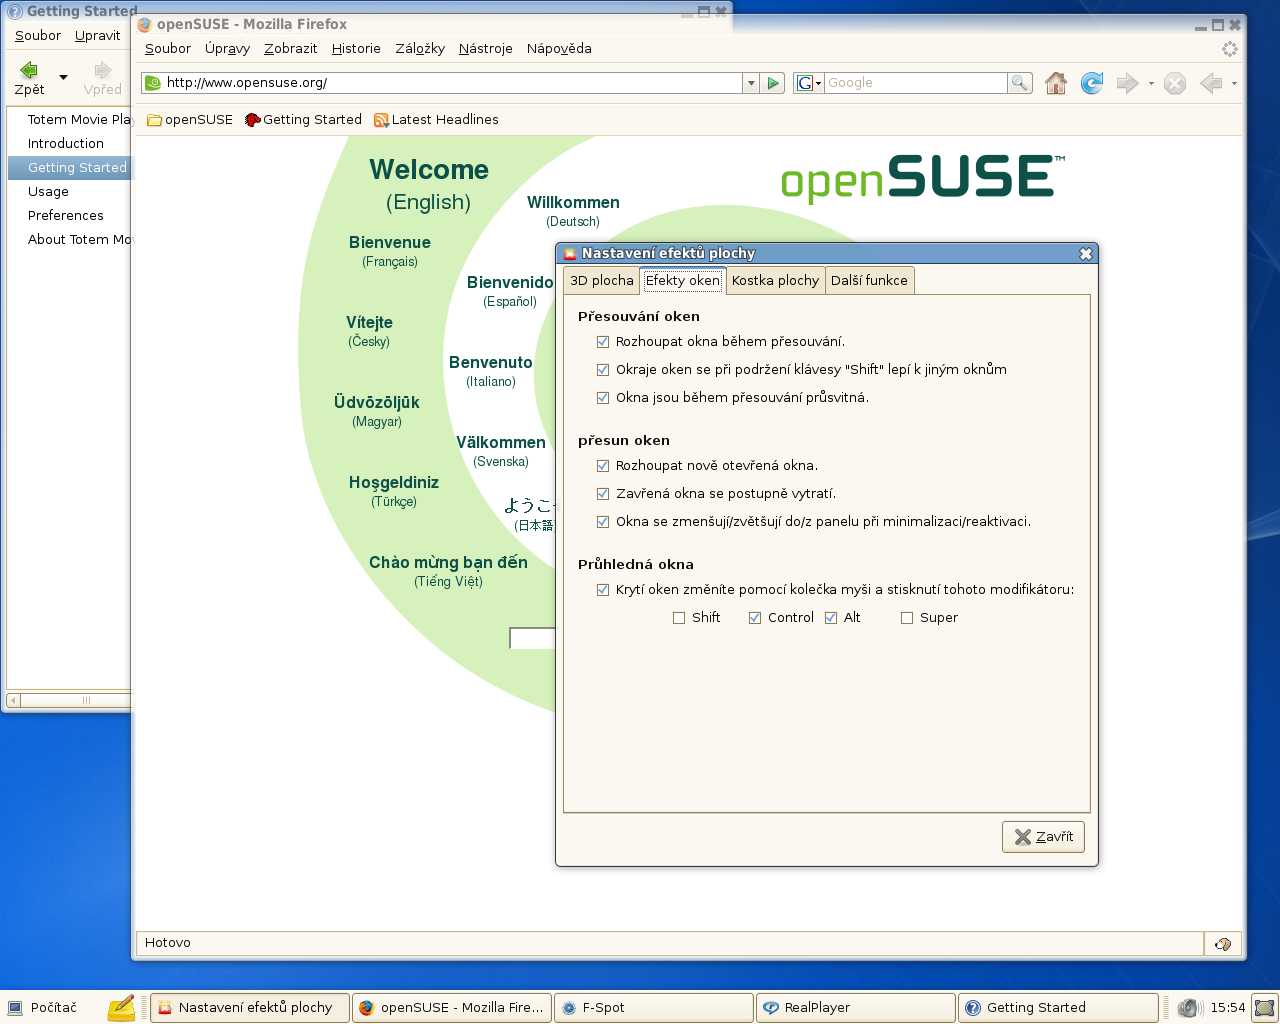Switch to the 3D plocha tab
This screenshot has height=1024, width=1280.
tap(602, 281)
